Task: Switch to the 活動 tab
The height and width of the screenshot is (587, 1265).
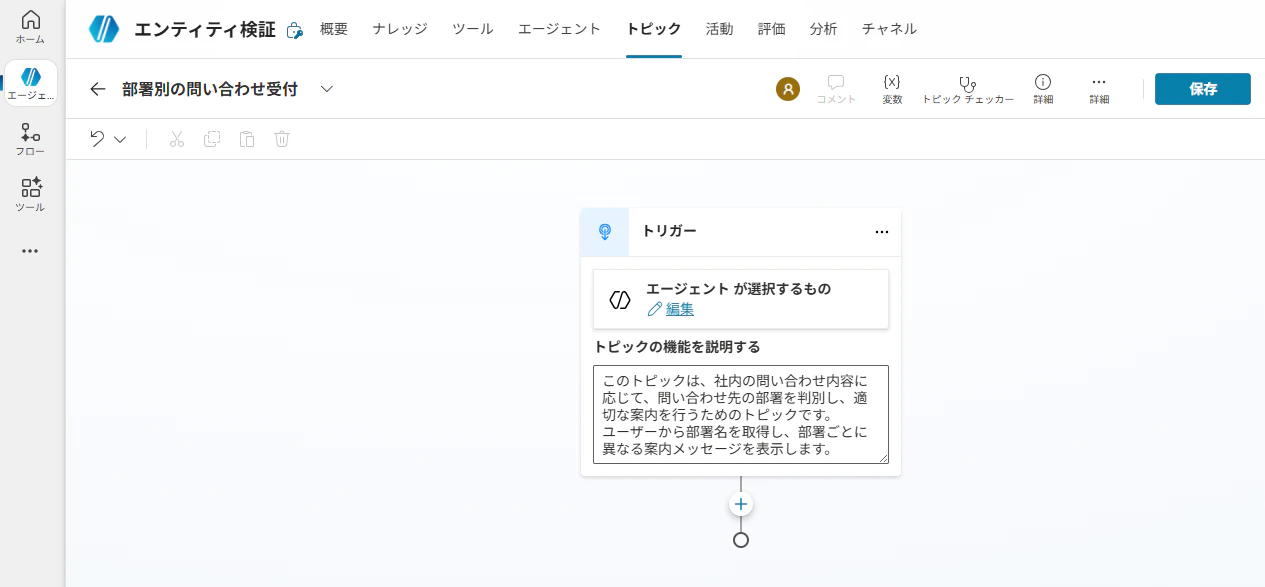Action: click(x=719, y=29)
